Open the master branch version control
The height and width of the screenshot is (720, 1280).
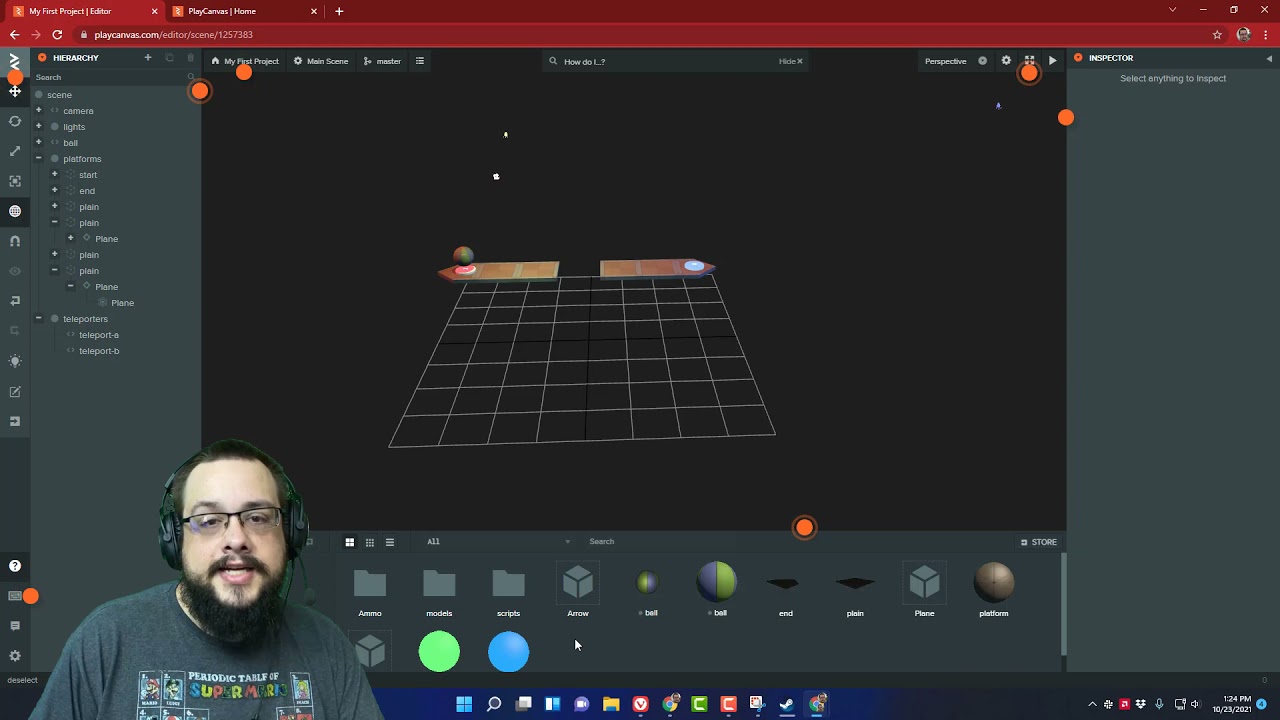point(382,61)
